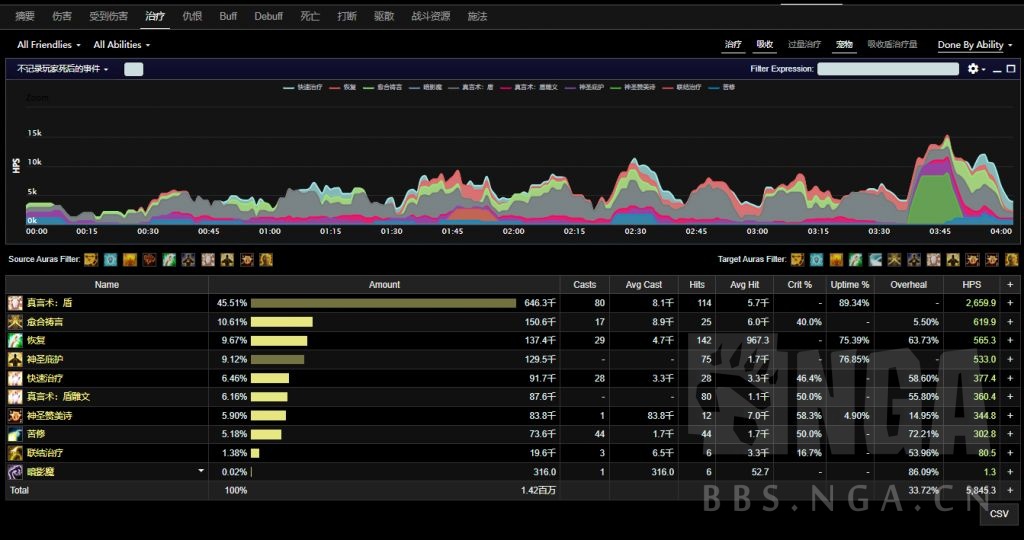Screen dimensions: 1024x540
Task: Click the 神圣庇护 ability icon
Action: [x=15, y=359]
